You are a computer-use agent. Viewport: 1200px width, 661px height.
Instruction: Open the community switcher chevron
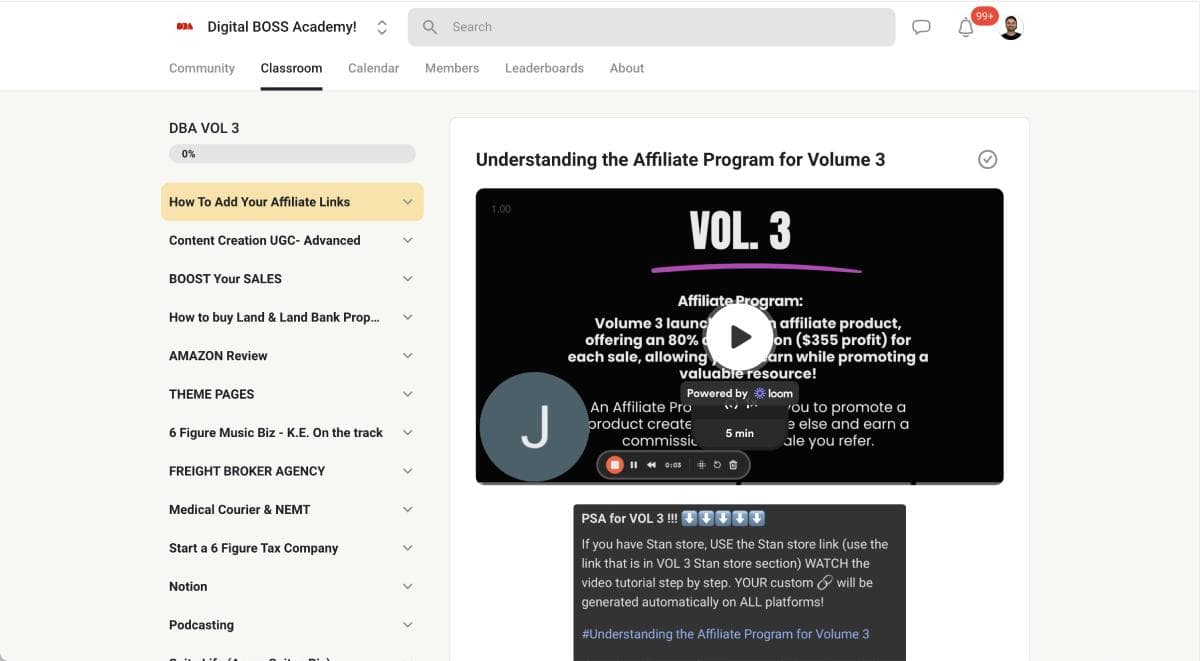pos(382,27)
